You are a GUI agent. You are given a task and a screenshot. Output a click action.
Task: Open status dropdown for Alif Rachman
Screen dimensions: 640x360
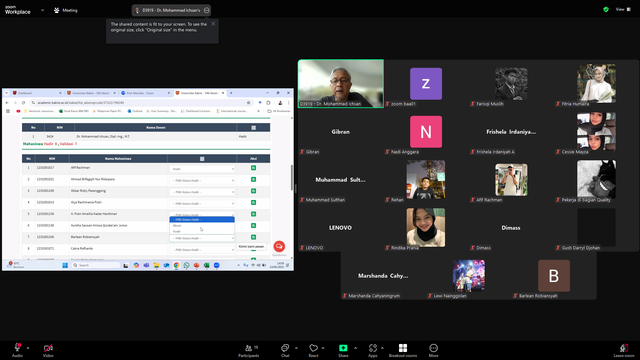click(x=202, y=169)
